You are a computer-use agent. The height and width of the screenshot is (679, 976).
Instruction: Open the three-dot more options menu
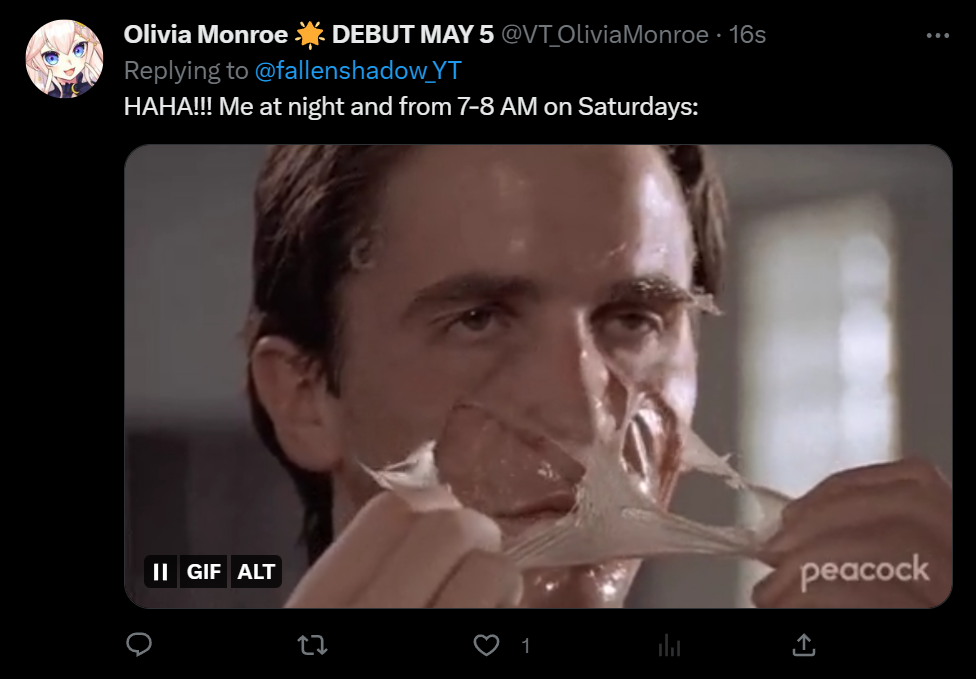(x=937, y=35)
